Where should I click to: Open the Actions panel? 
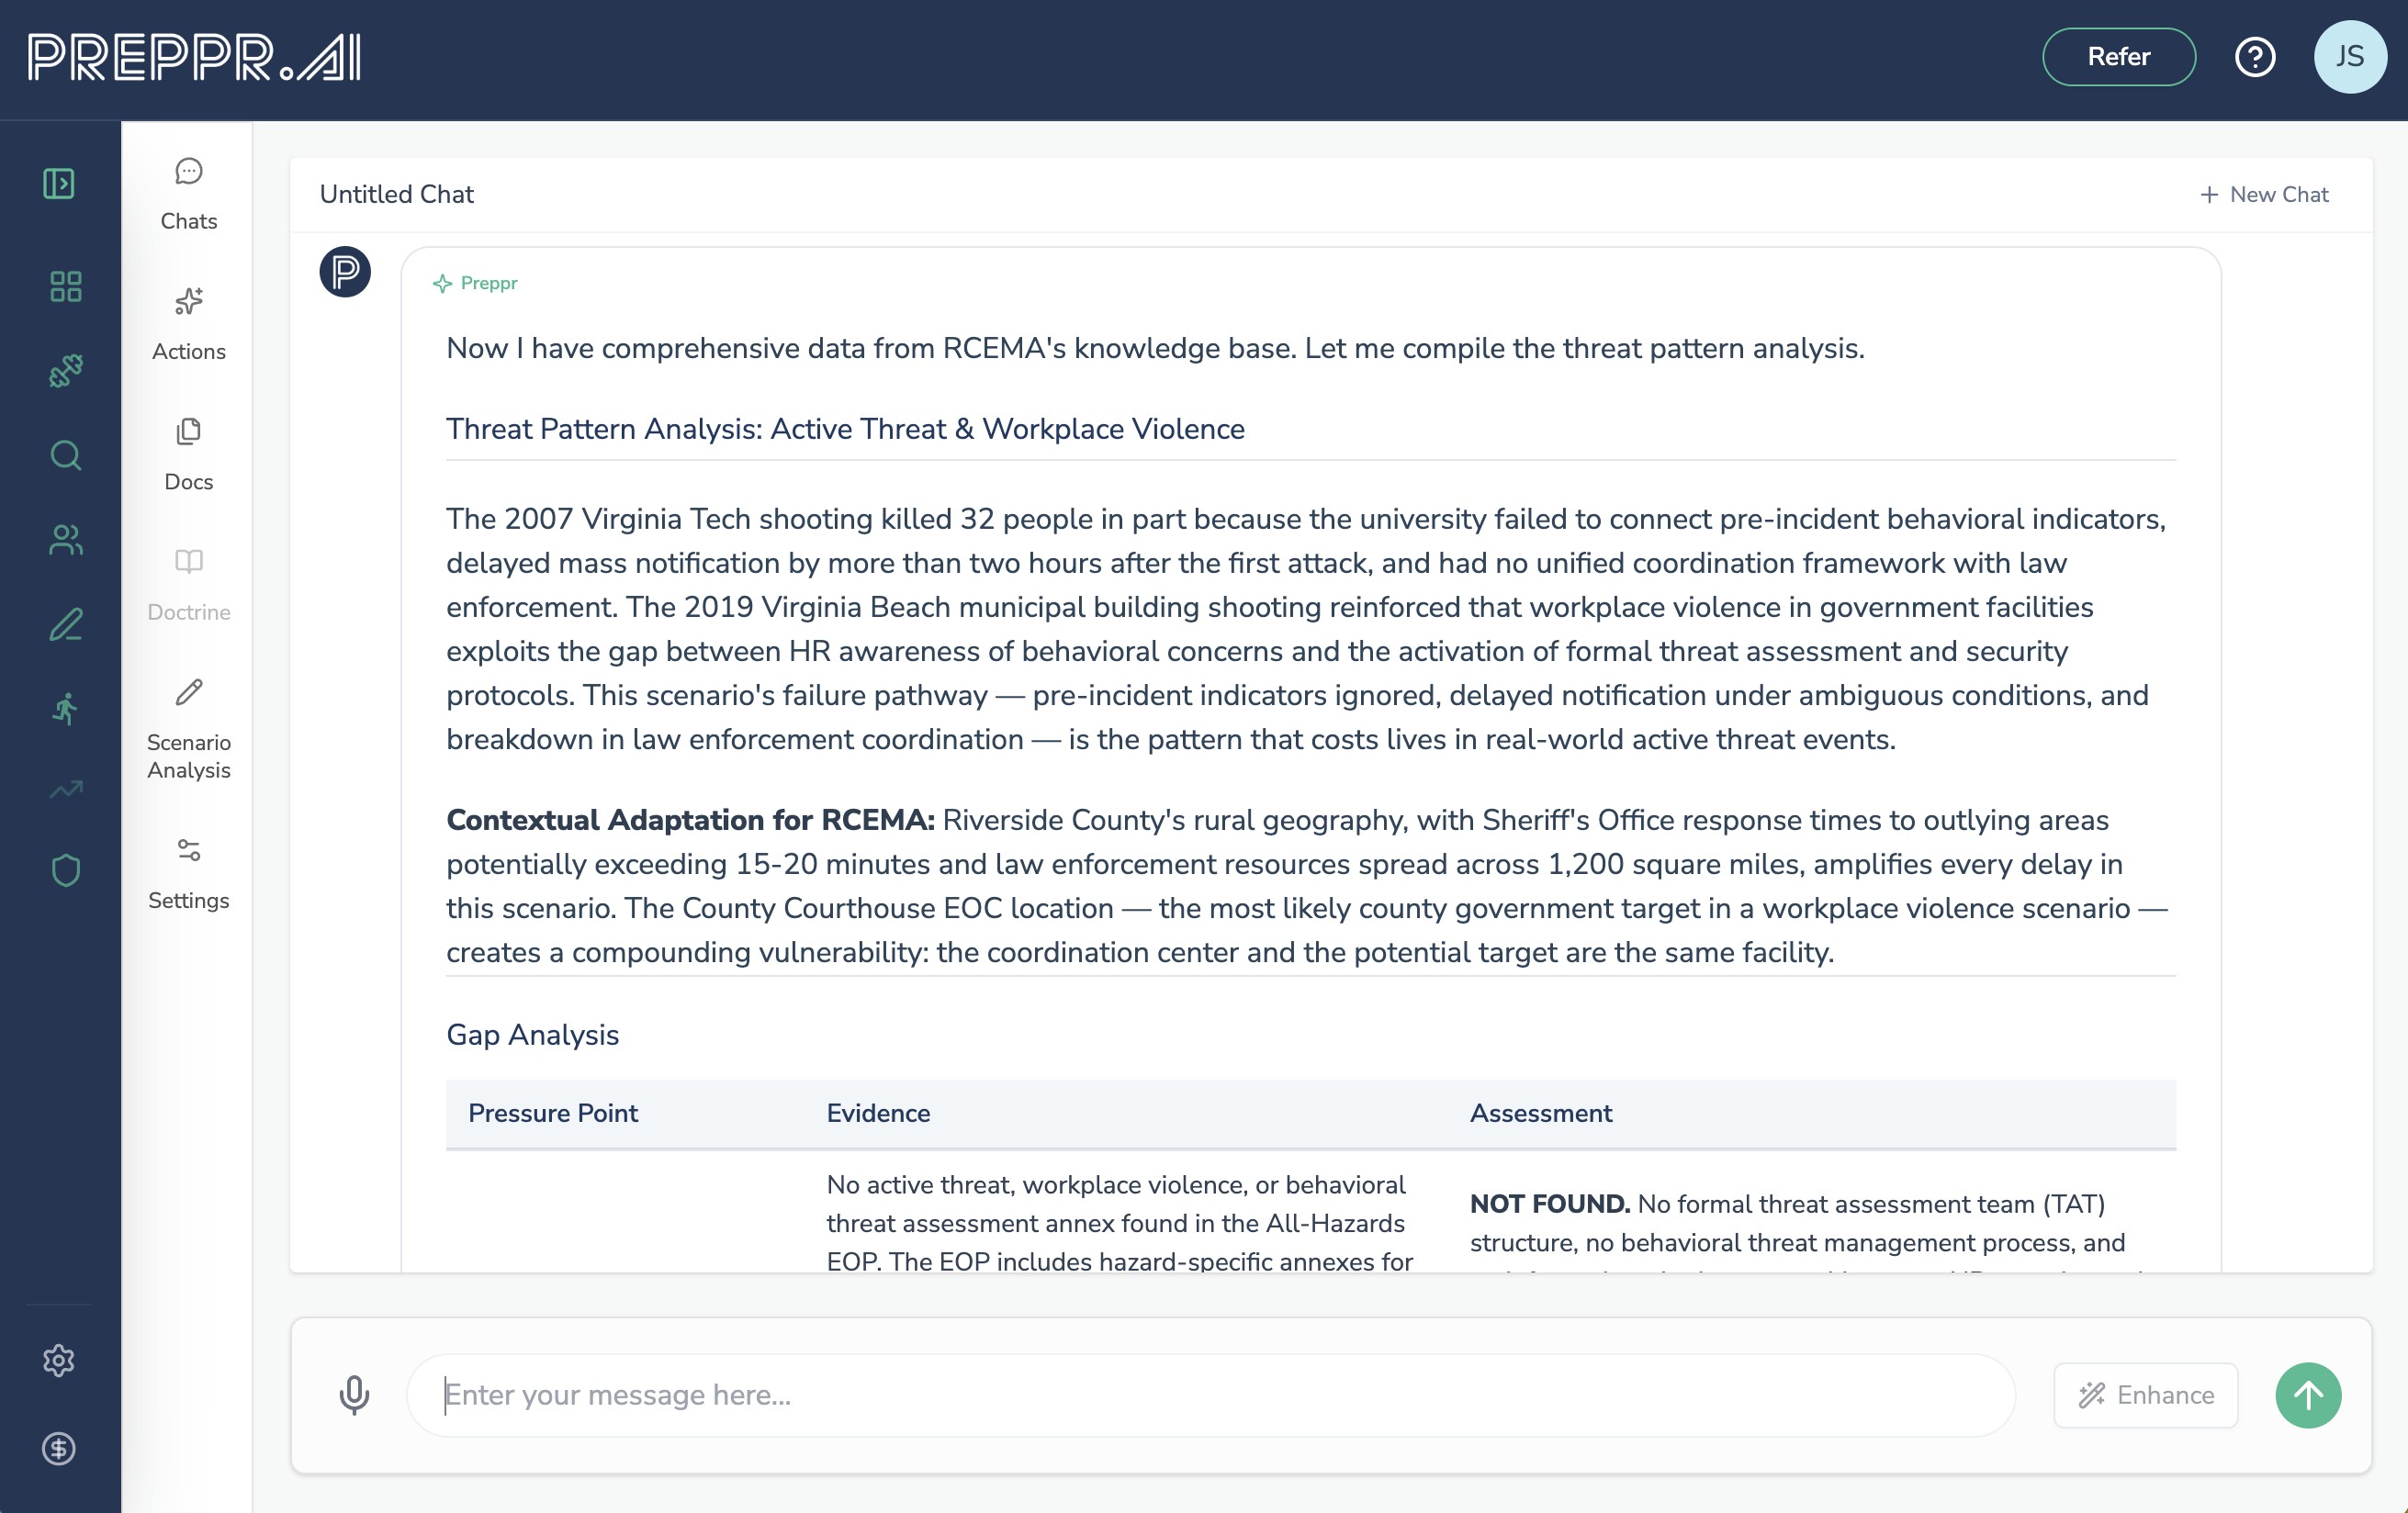188,324
